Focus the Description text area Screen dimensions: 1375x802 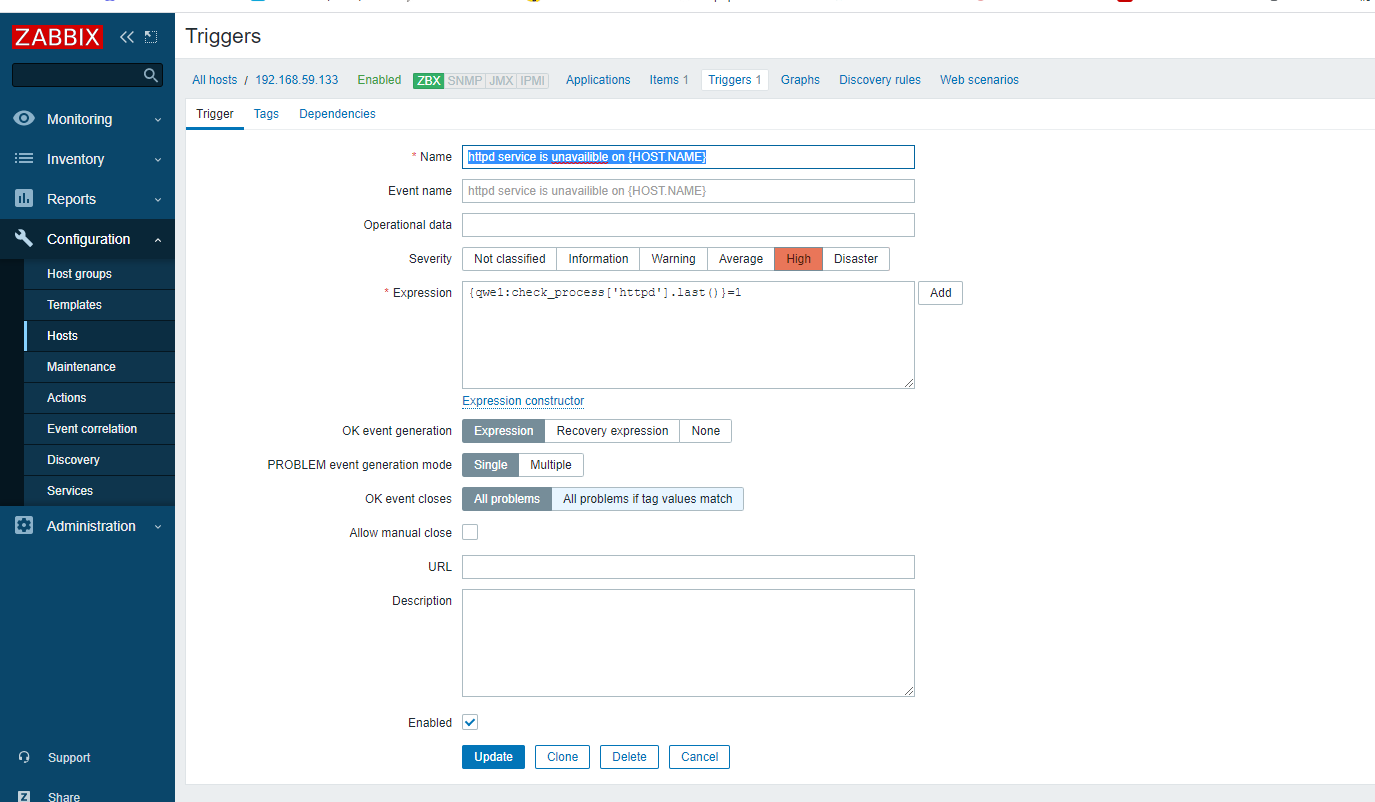pyautogui.click(x=688, y=643)
